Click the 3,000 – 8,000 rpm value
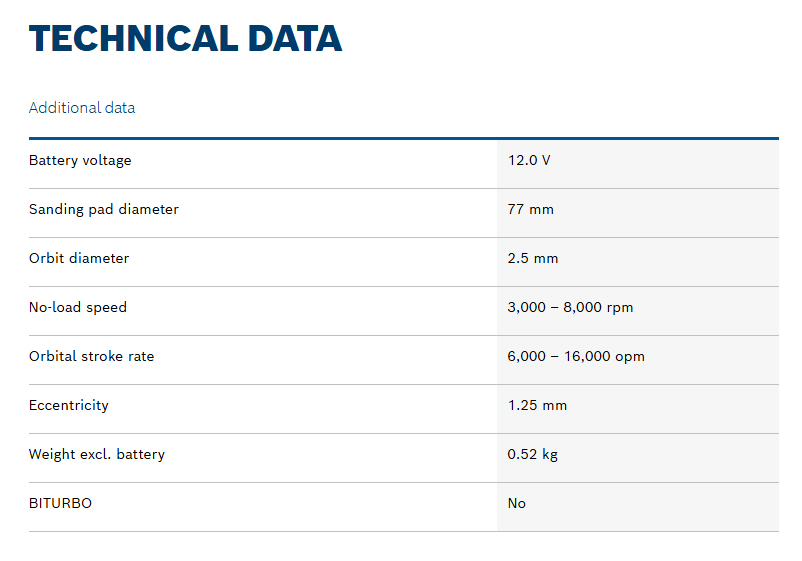This screenshot has width=802, height=561. 570,307
